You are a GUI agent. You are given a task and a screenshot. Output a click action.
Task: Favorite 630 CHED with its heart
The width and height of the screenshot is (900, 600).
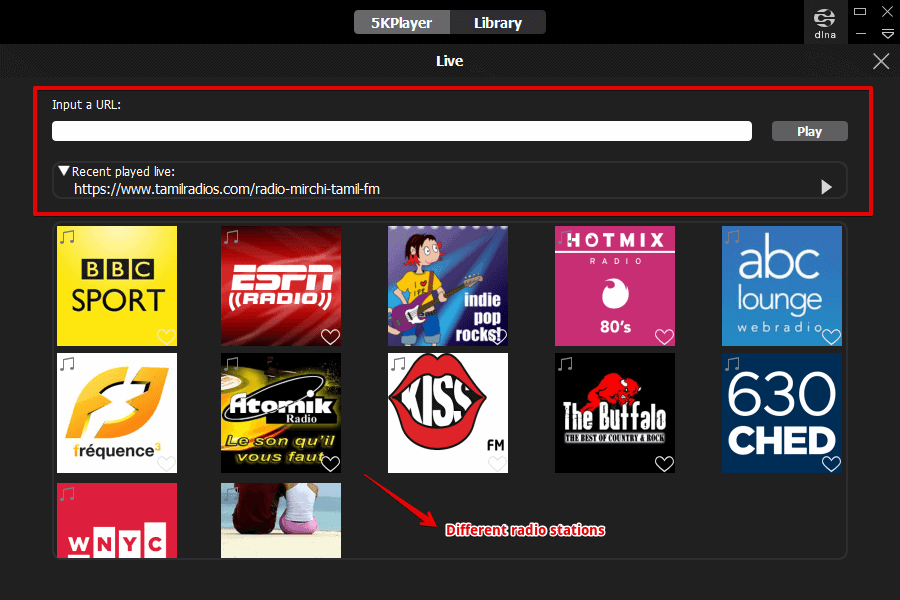[x=832, y=463]
